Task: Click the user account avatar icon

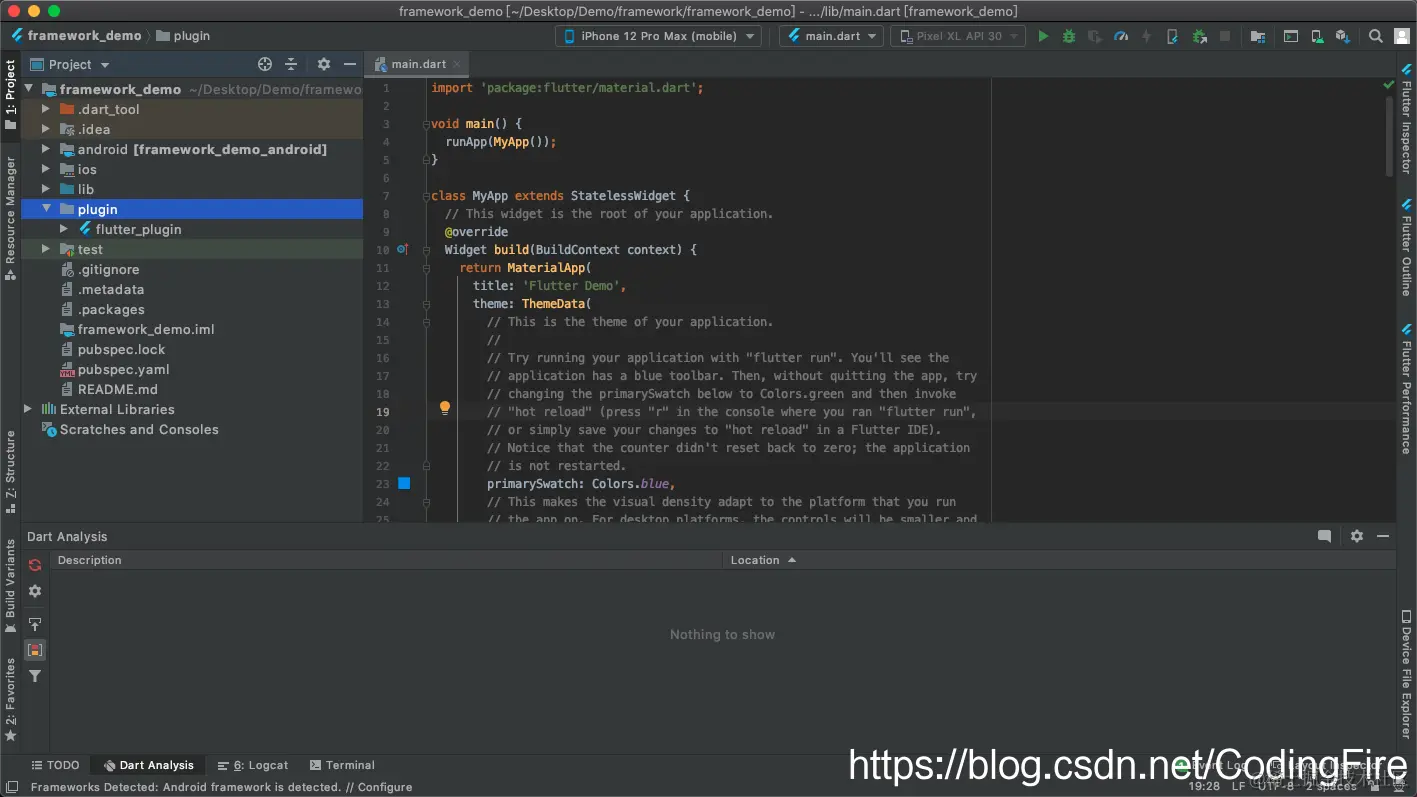Action: 1401,36
